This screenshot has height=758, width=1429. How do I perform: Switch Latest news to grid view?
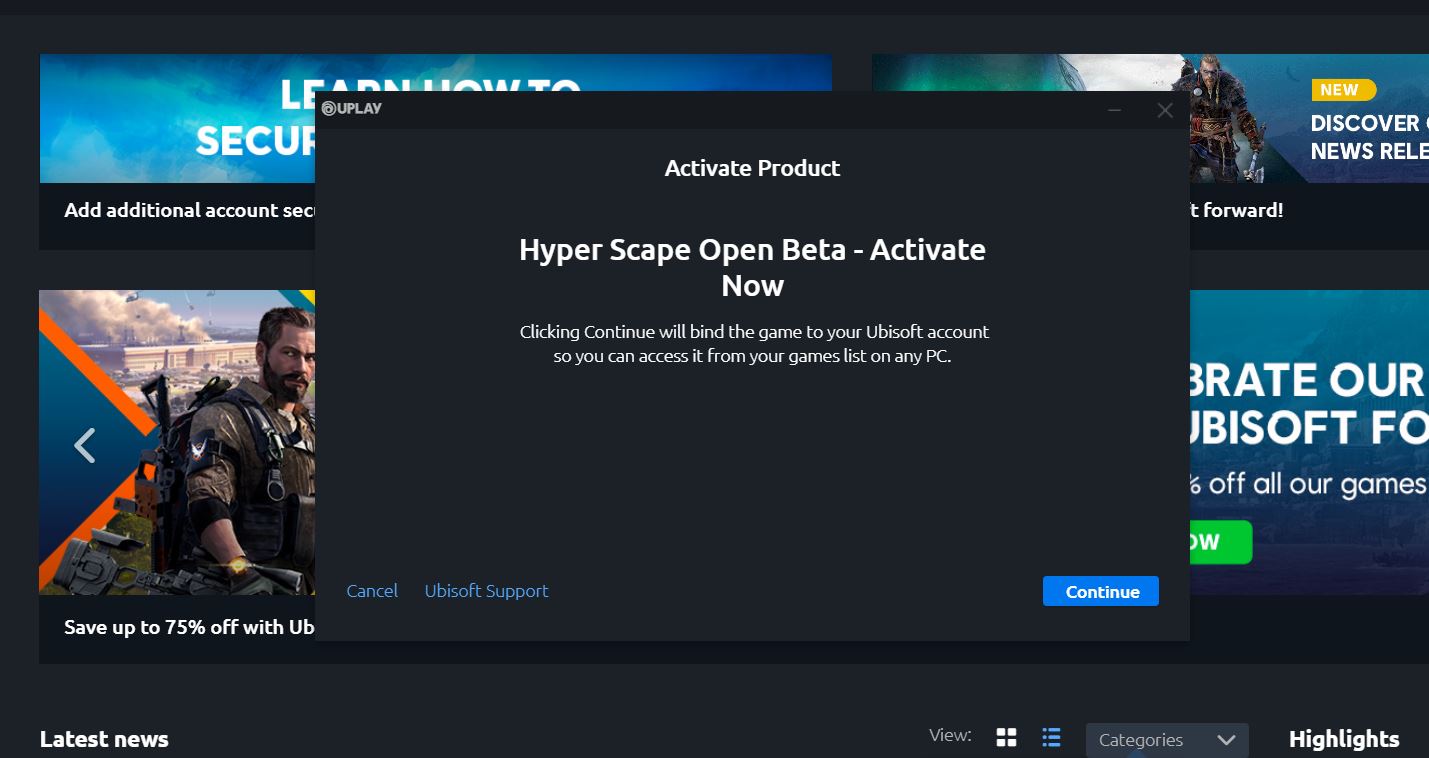point(1006,736)
